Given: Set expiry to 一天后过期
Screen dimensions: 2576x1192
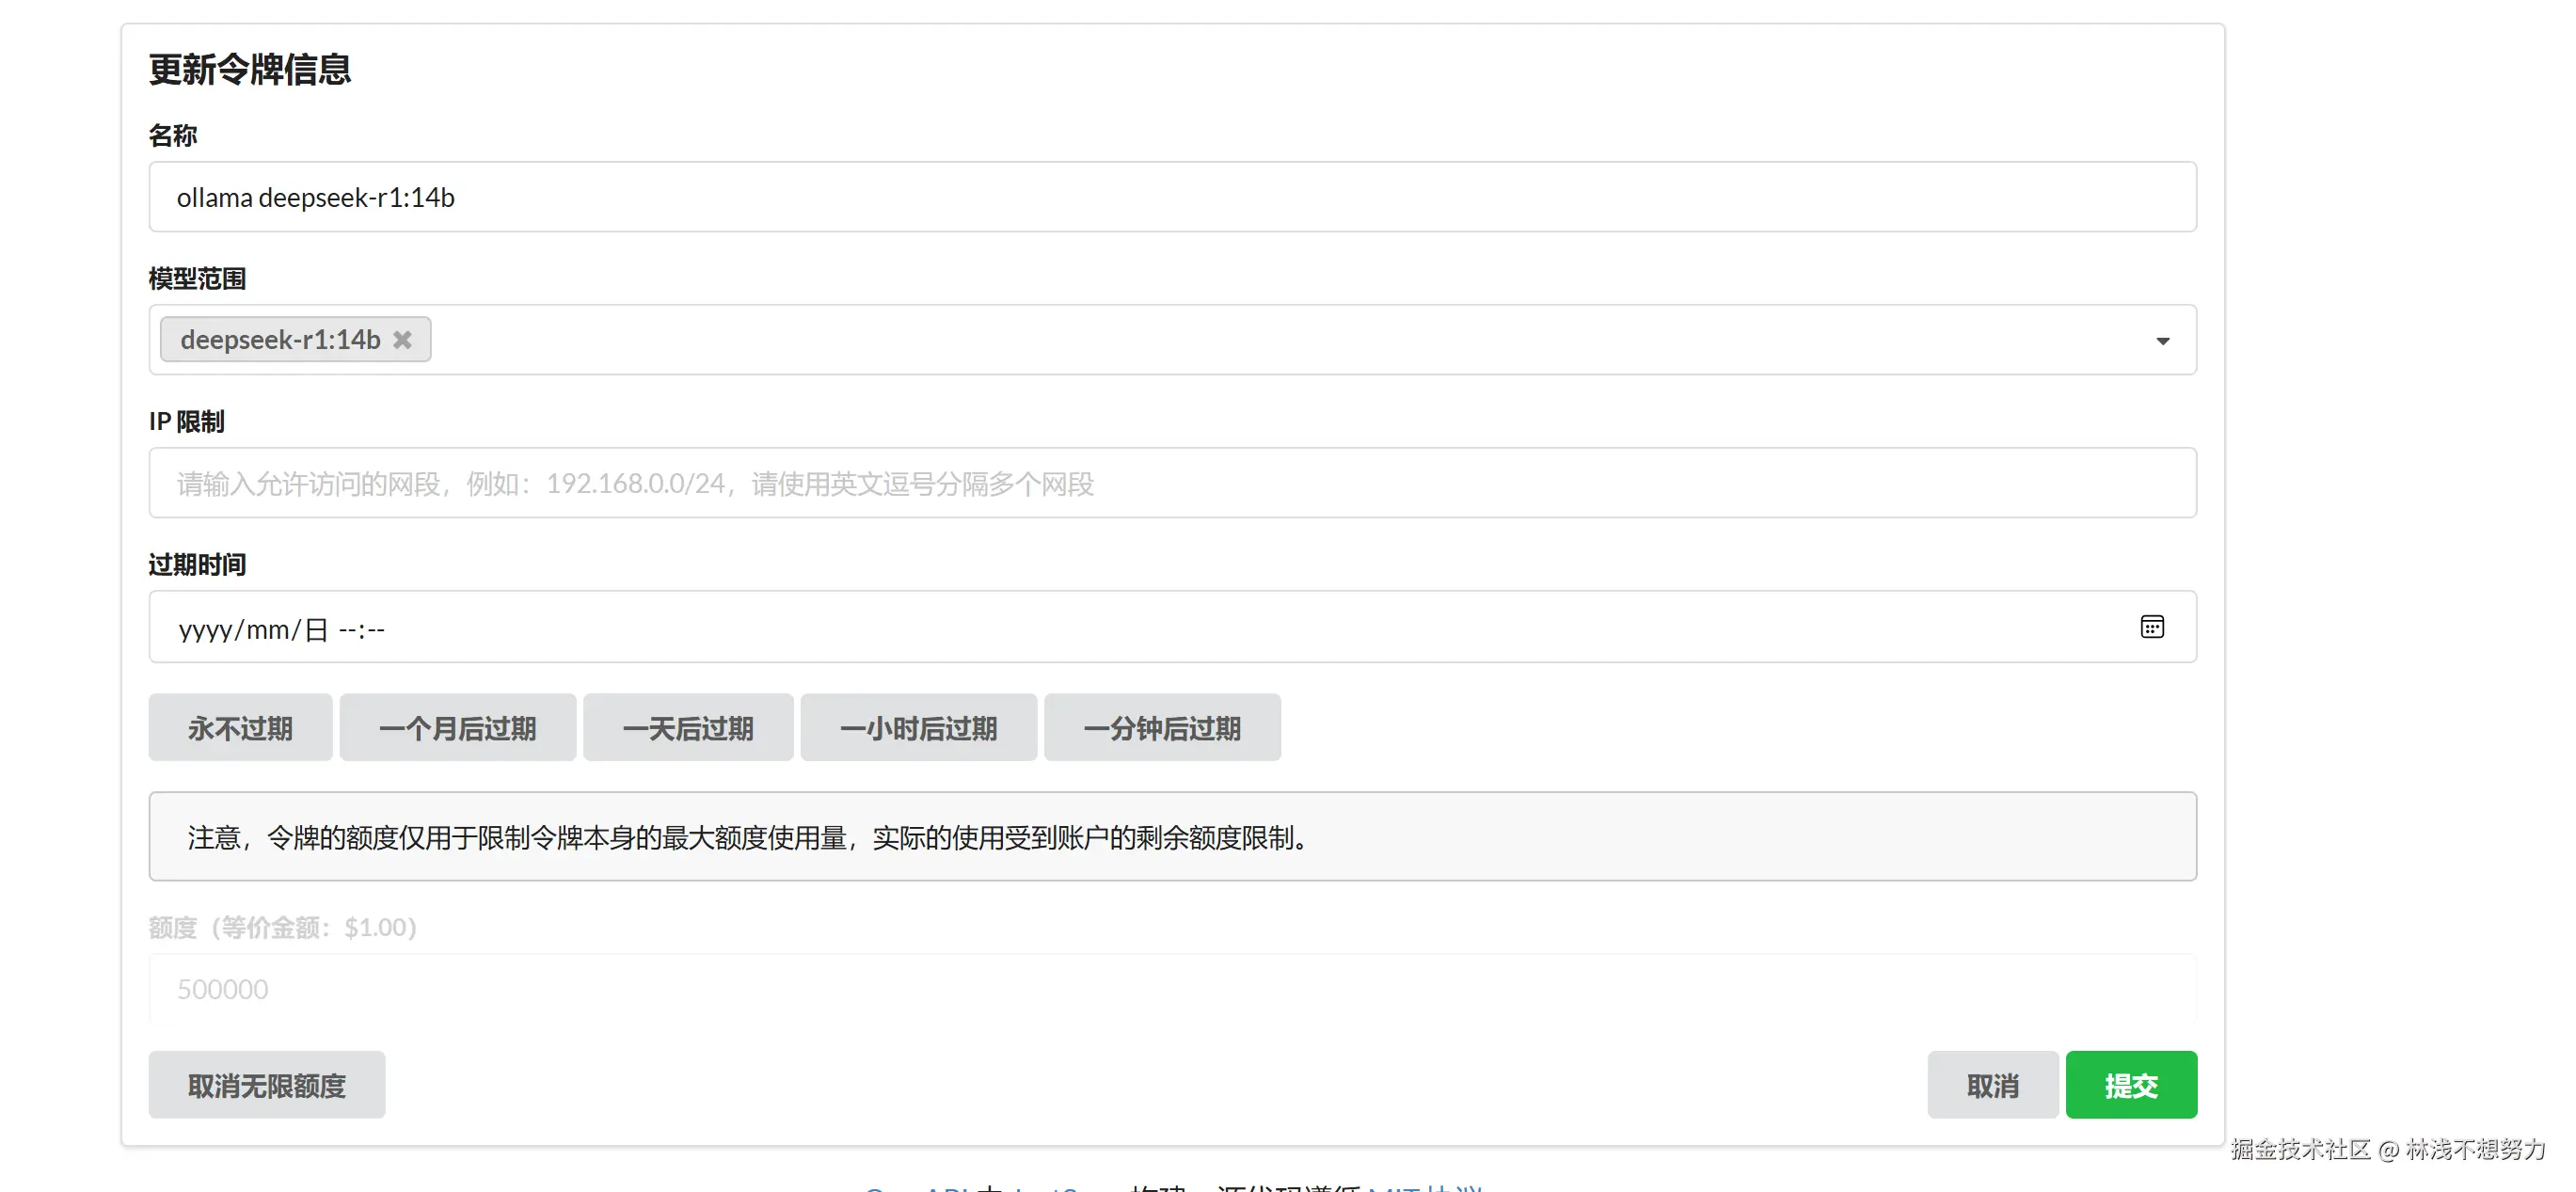Looking at the screenshot, I should coord(688,727).
